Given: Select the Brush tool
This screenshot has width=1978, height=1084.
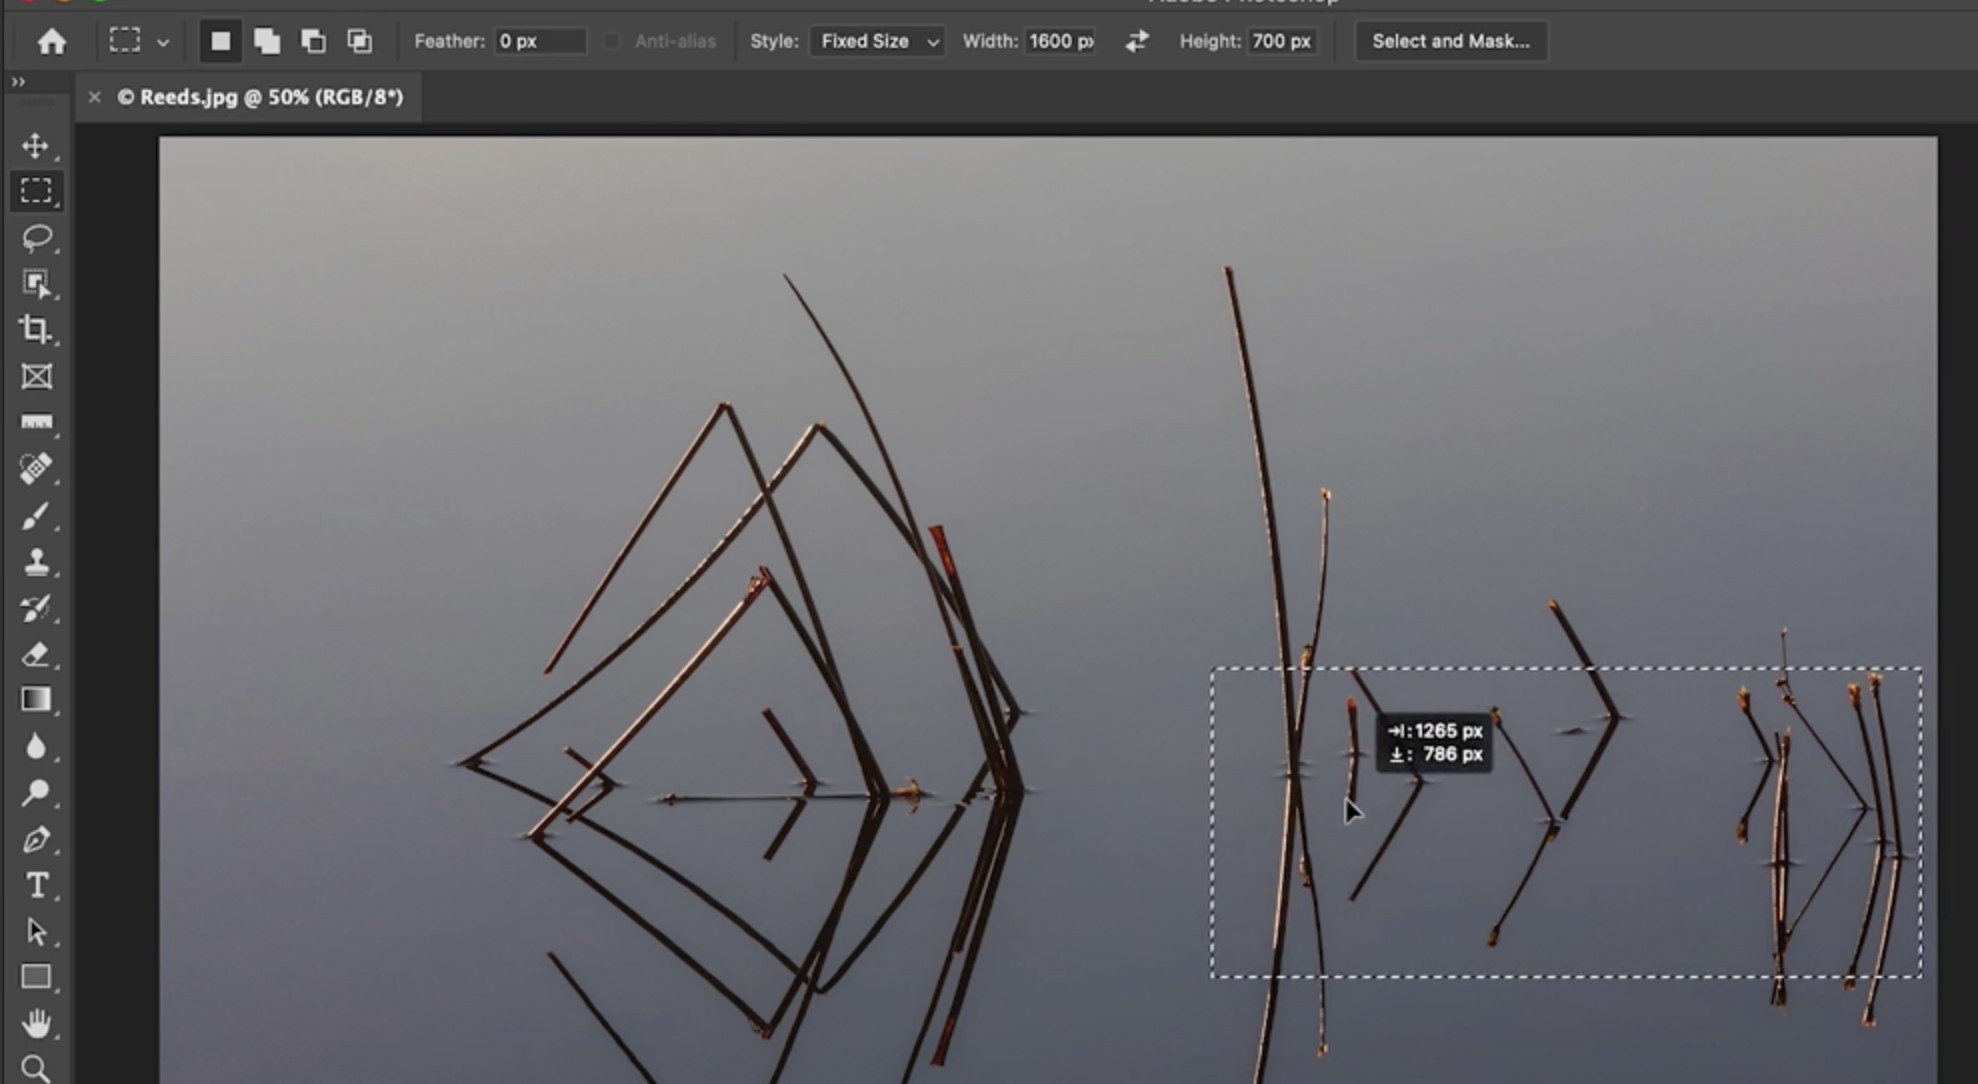Looking at the screenshot, I should 36,516.
